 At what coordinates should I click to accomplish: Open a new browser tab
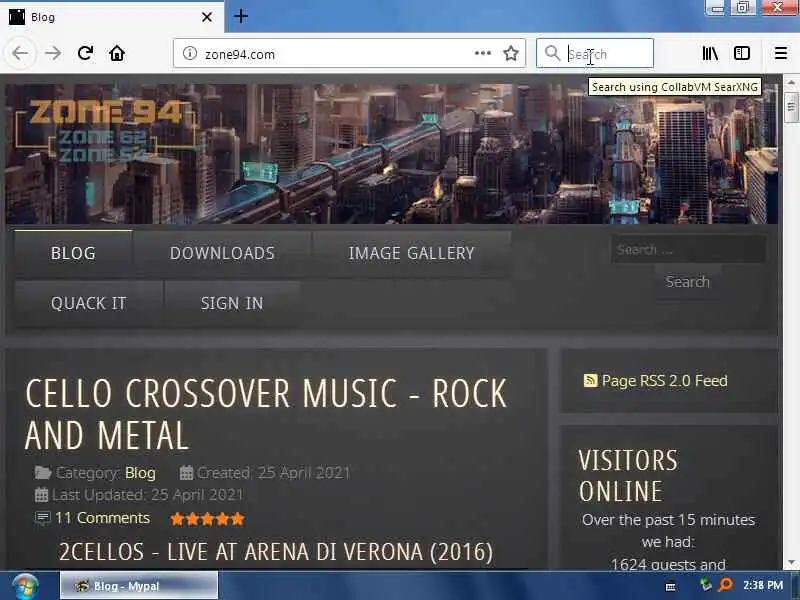point(241,16)
